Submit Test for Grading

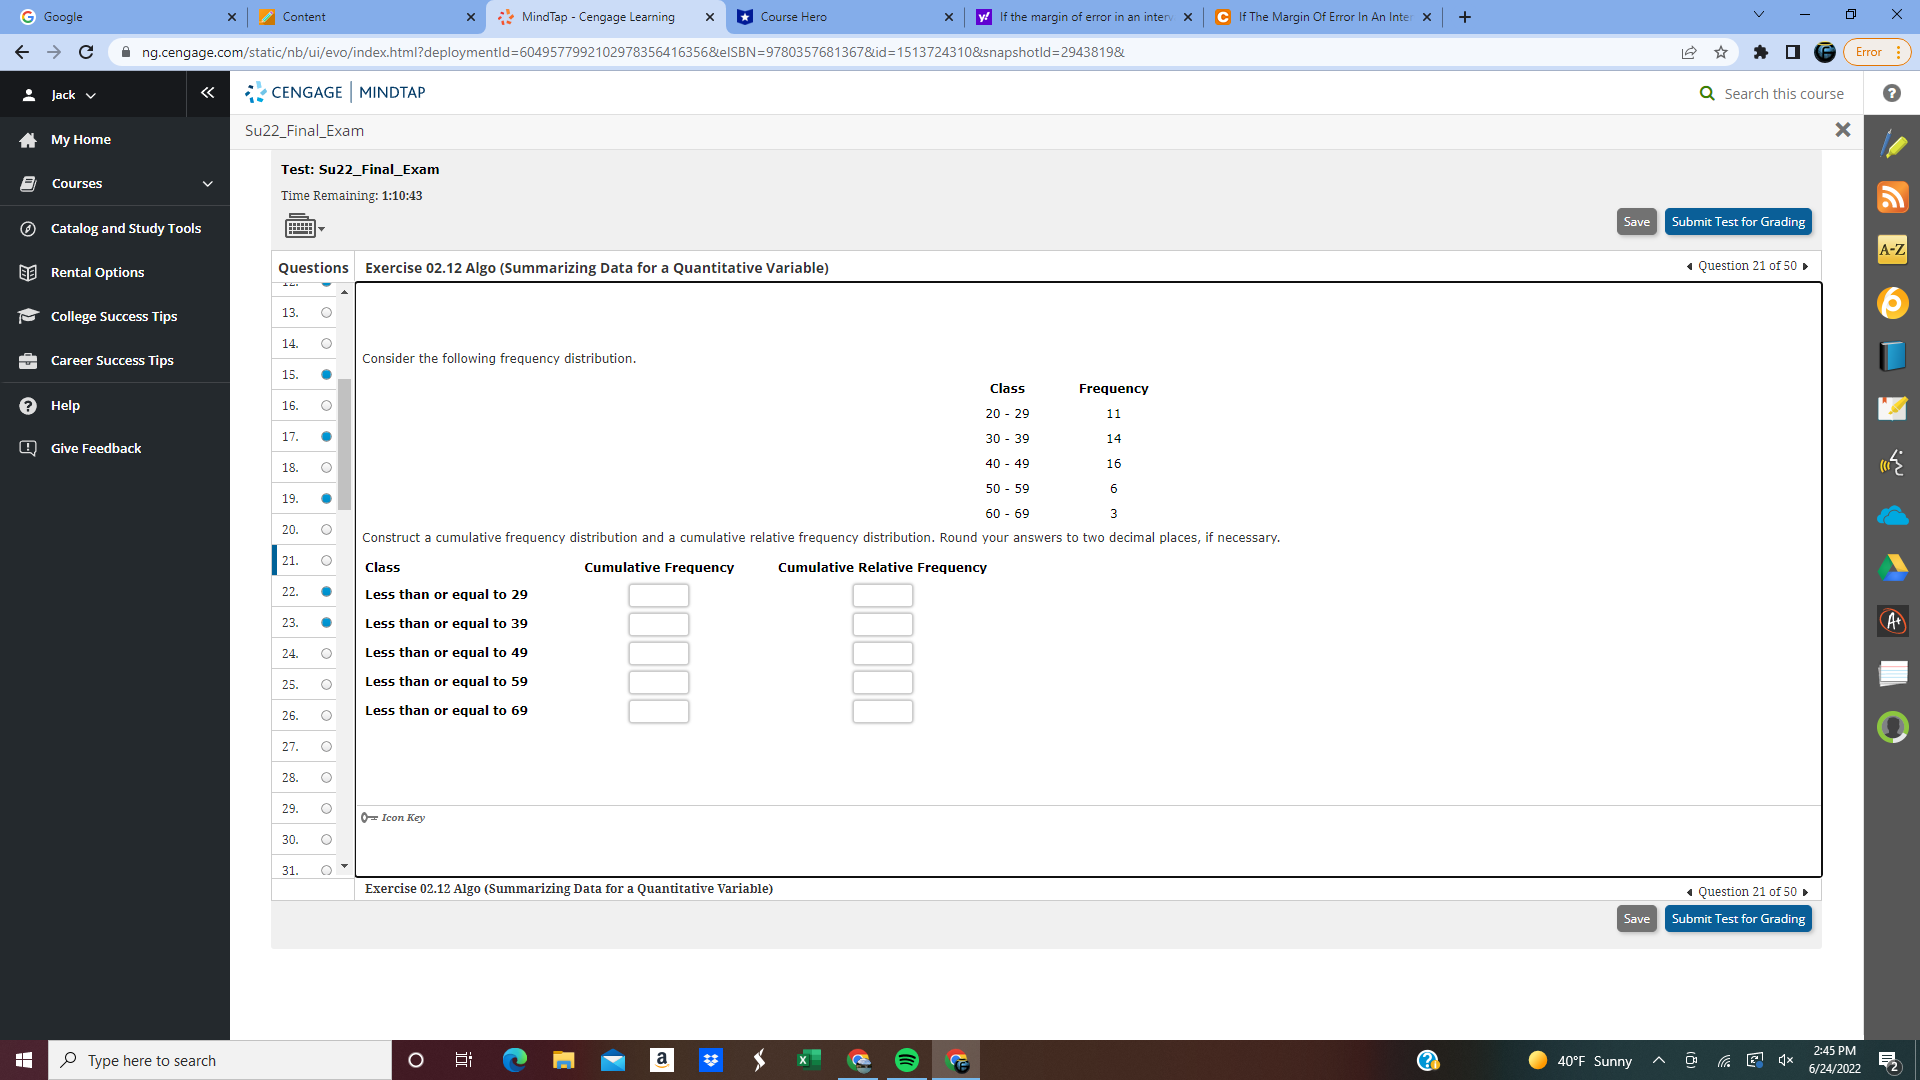[1738, 221]
